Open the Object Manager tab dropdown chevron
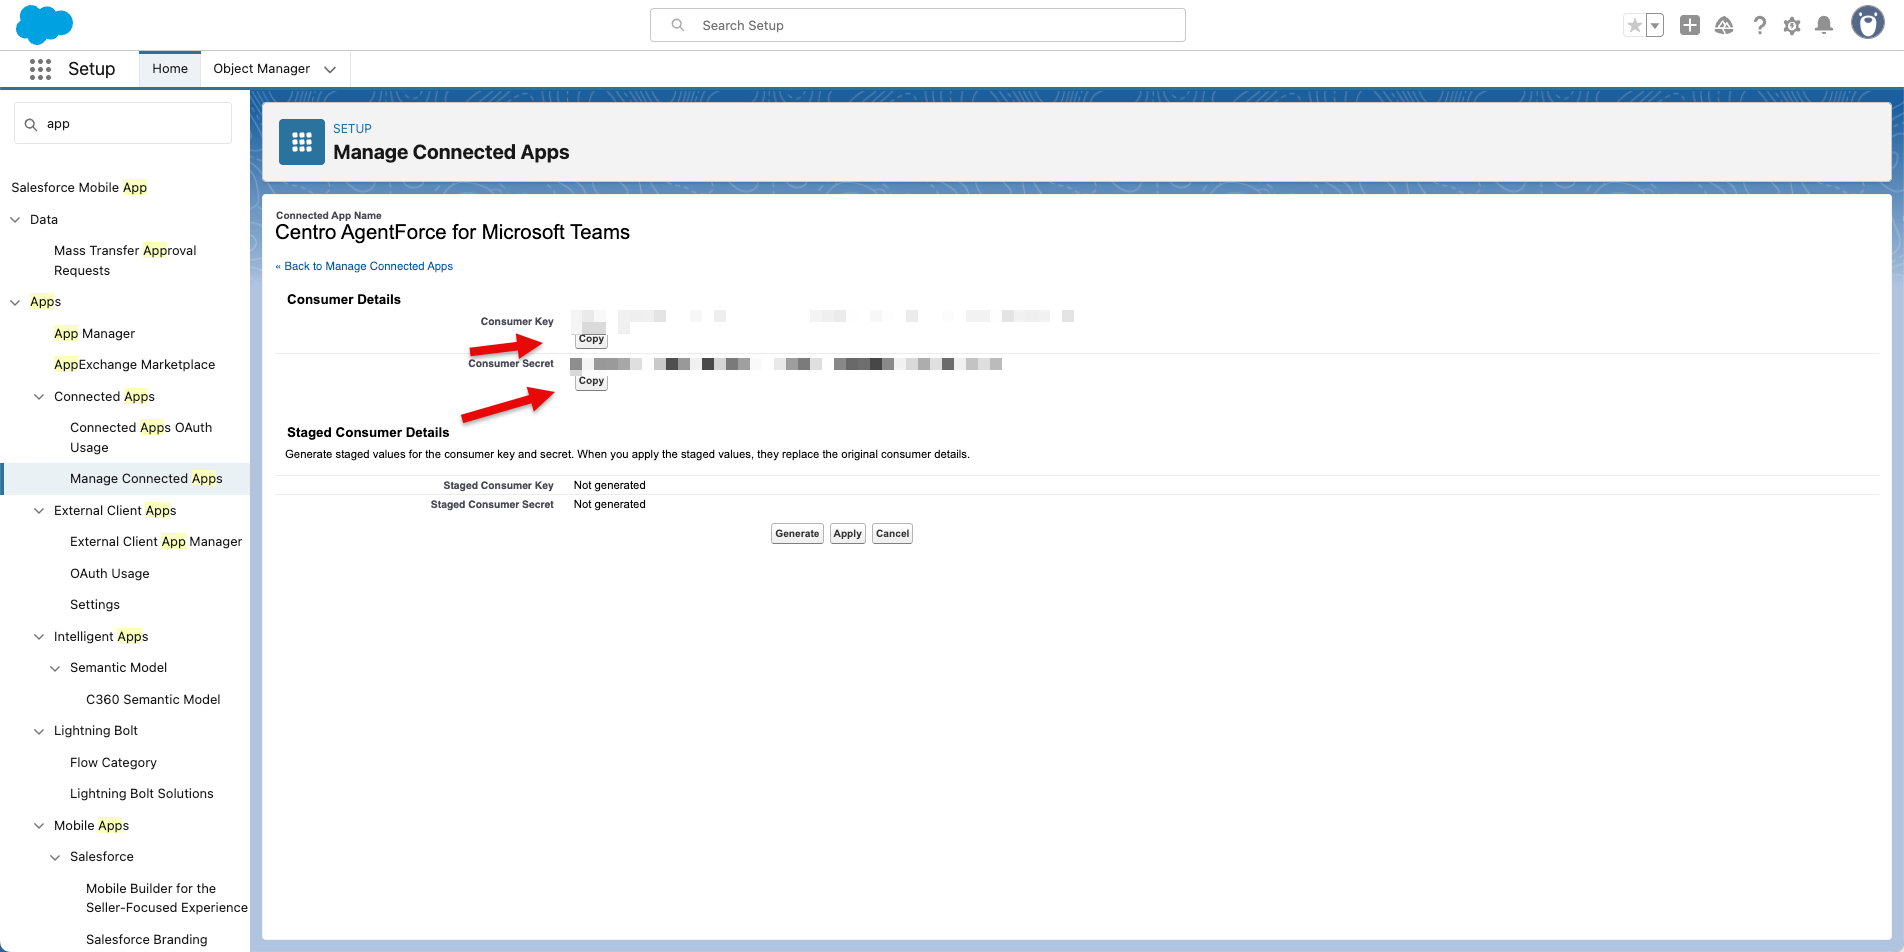This screenshot has height=952, width=1904. pos(330,69)
